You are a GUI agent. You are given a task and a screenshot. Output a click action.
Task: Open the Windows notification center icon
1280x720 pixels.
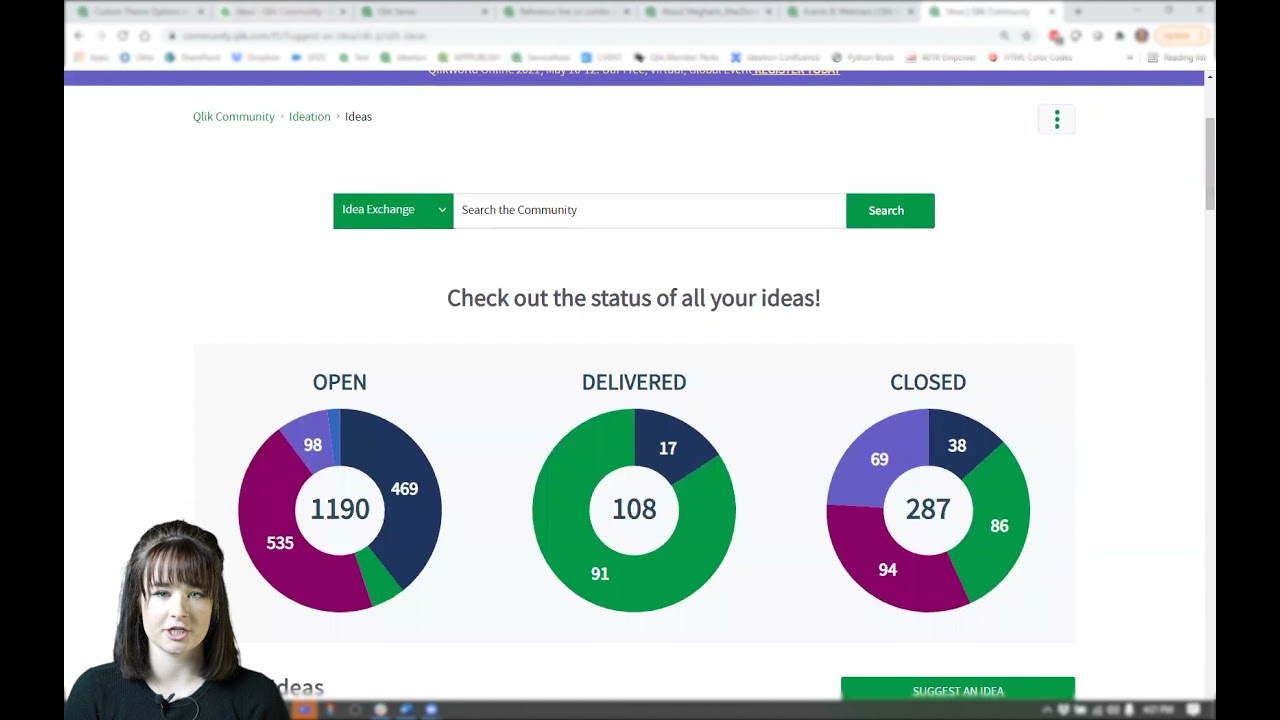pyautogui.click(x=1193, y=710)
